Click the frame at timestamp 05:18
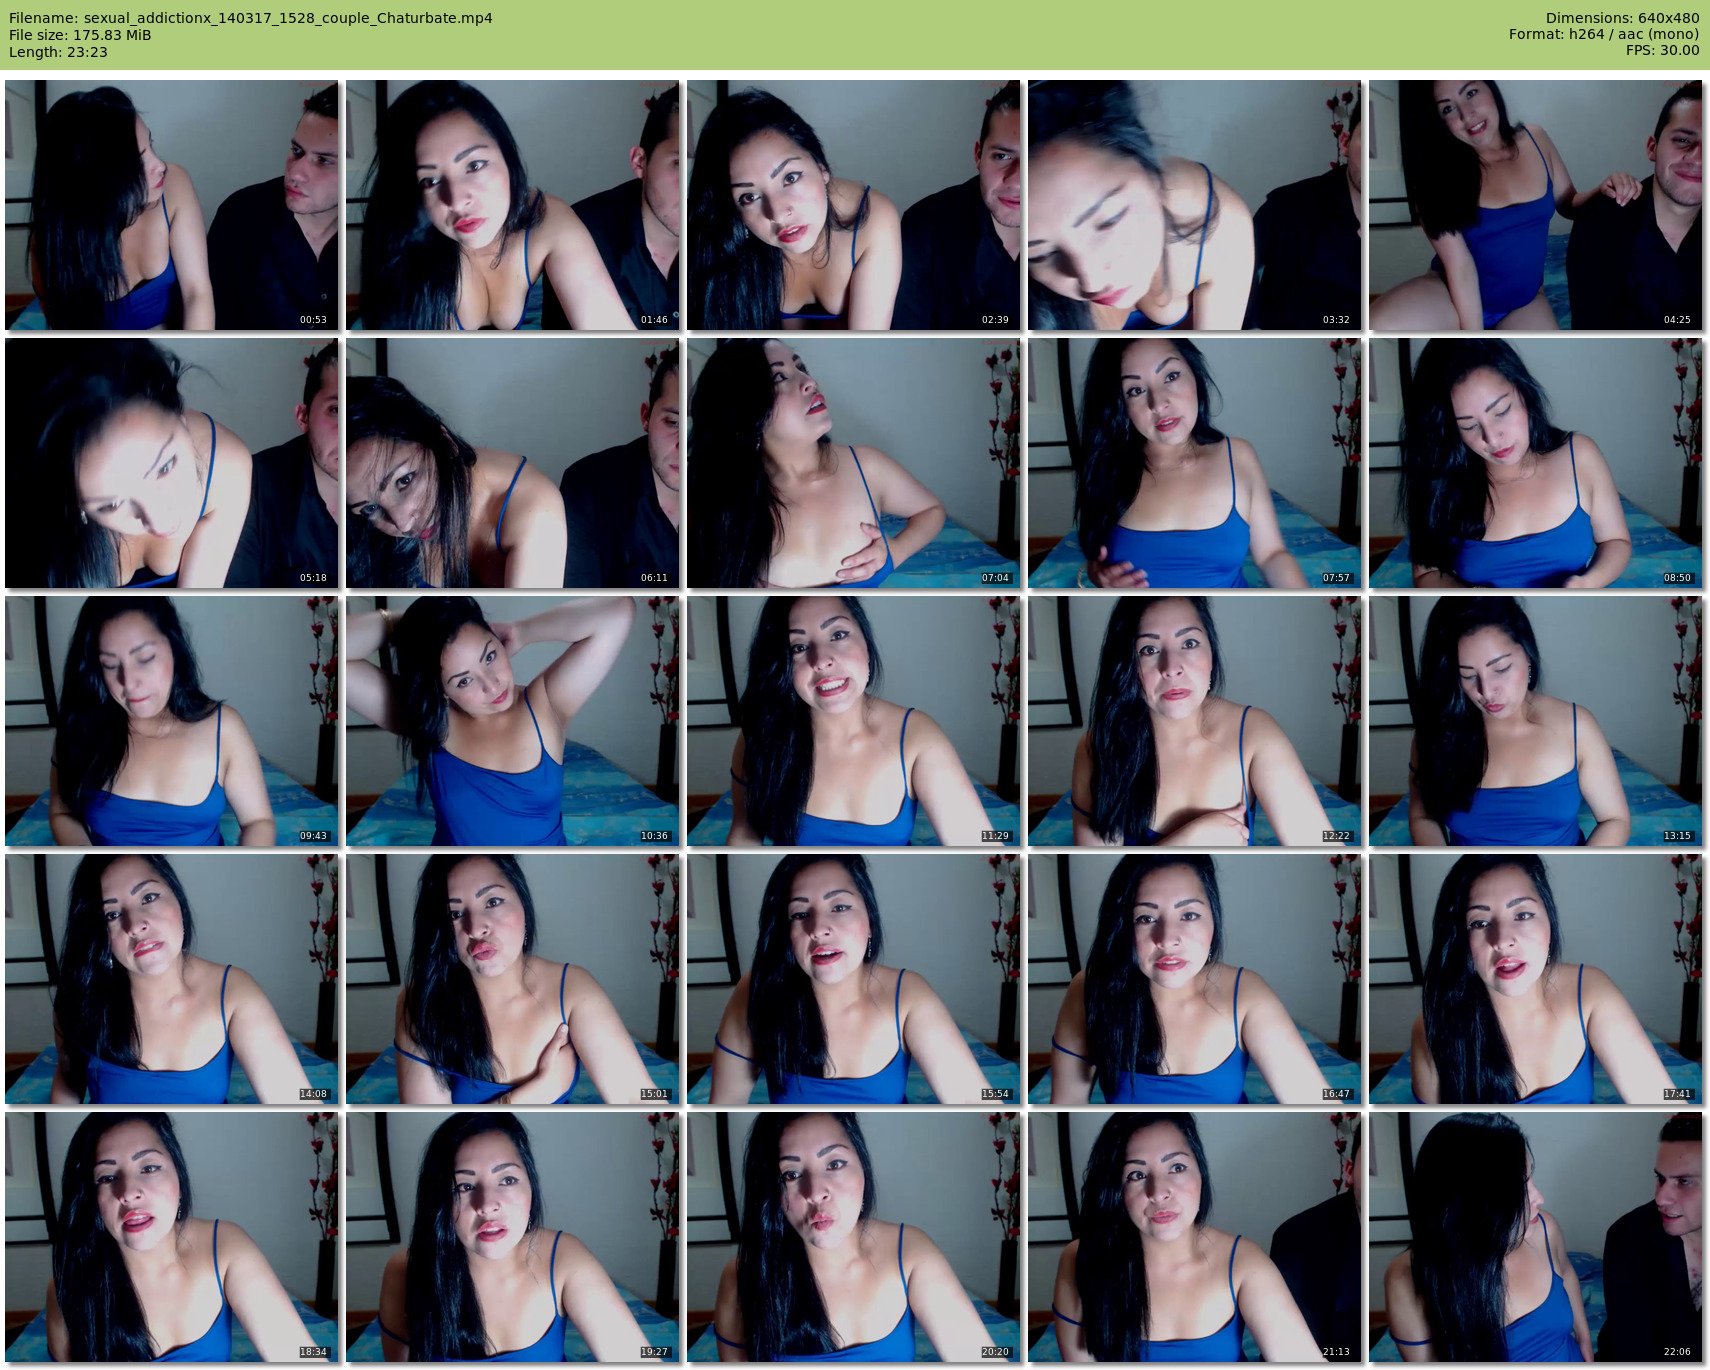 click(171, 463)
